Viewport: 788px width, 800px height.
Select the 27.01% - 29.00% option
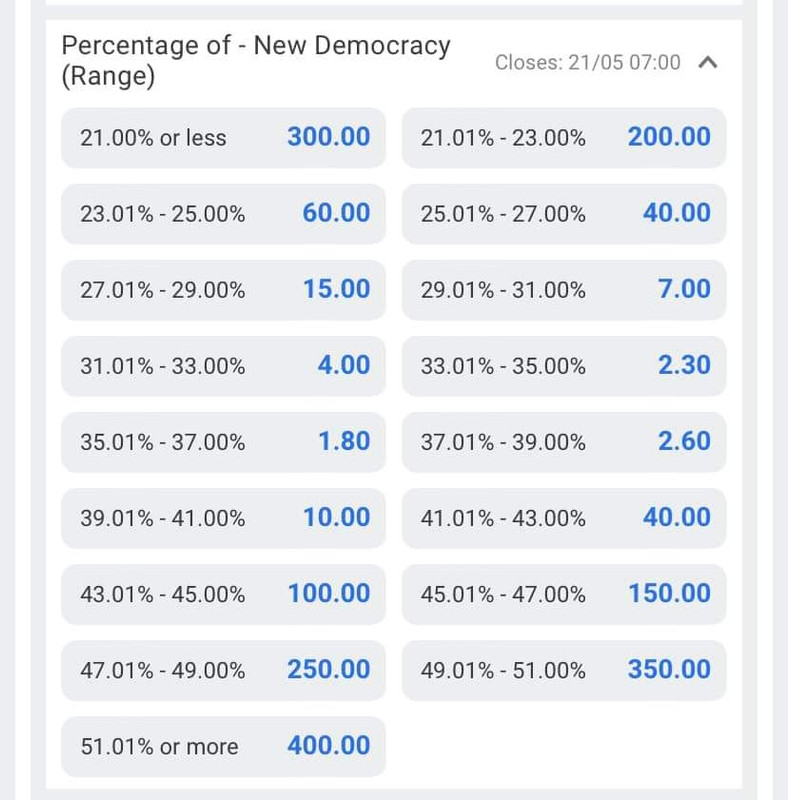[223, 290]
